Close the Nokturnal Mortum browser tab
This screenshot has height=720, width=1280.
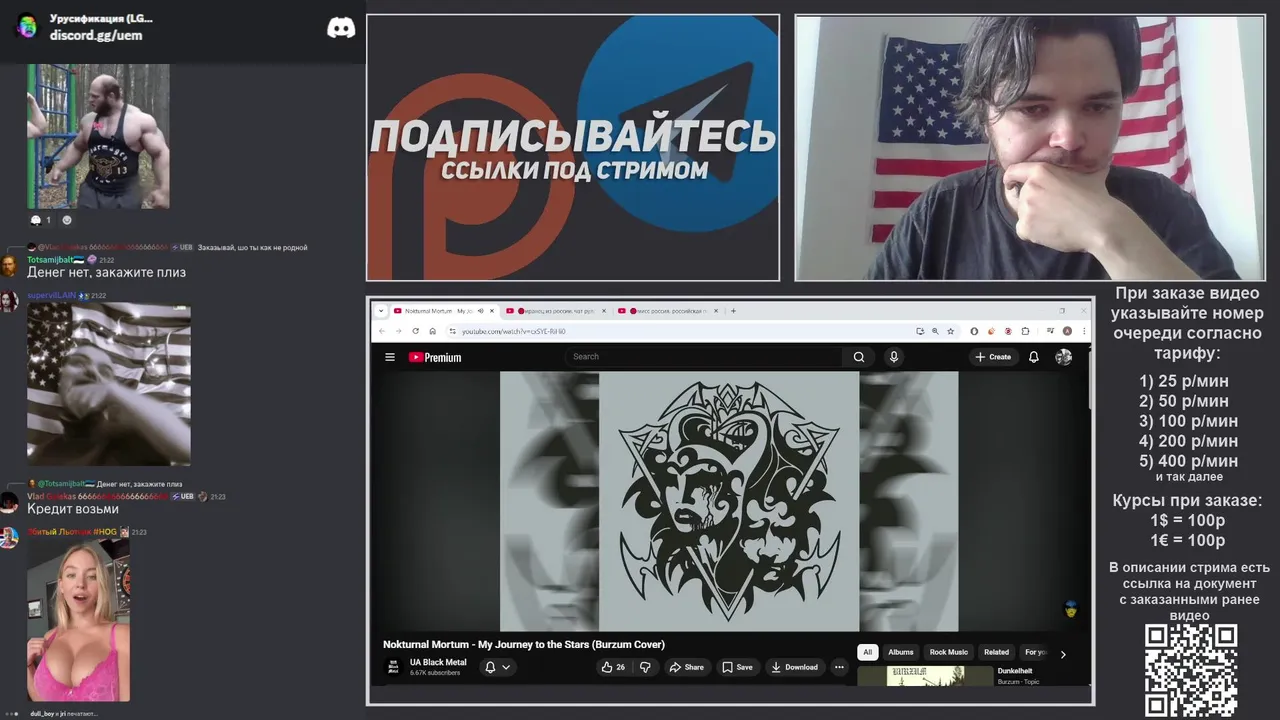coord(491,311)
